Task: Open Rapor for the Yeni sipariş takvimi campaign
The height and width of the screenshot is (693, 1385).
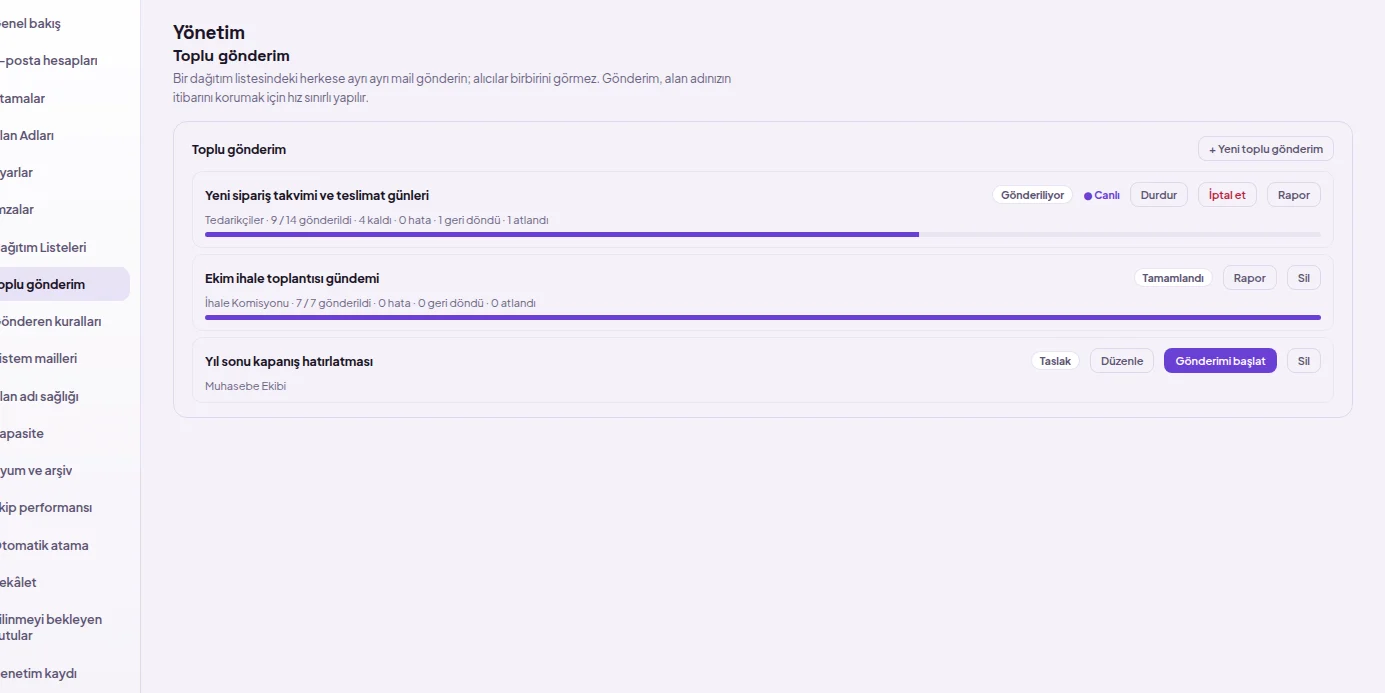Action: coord(1294,195)
